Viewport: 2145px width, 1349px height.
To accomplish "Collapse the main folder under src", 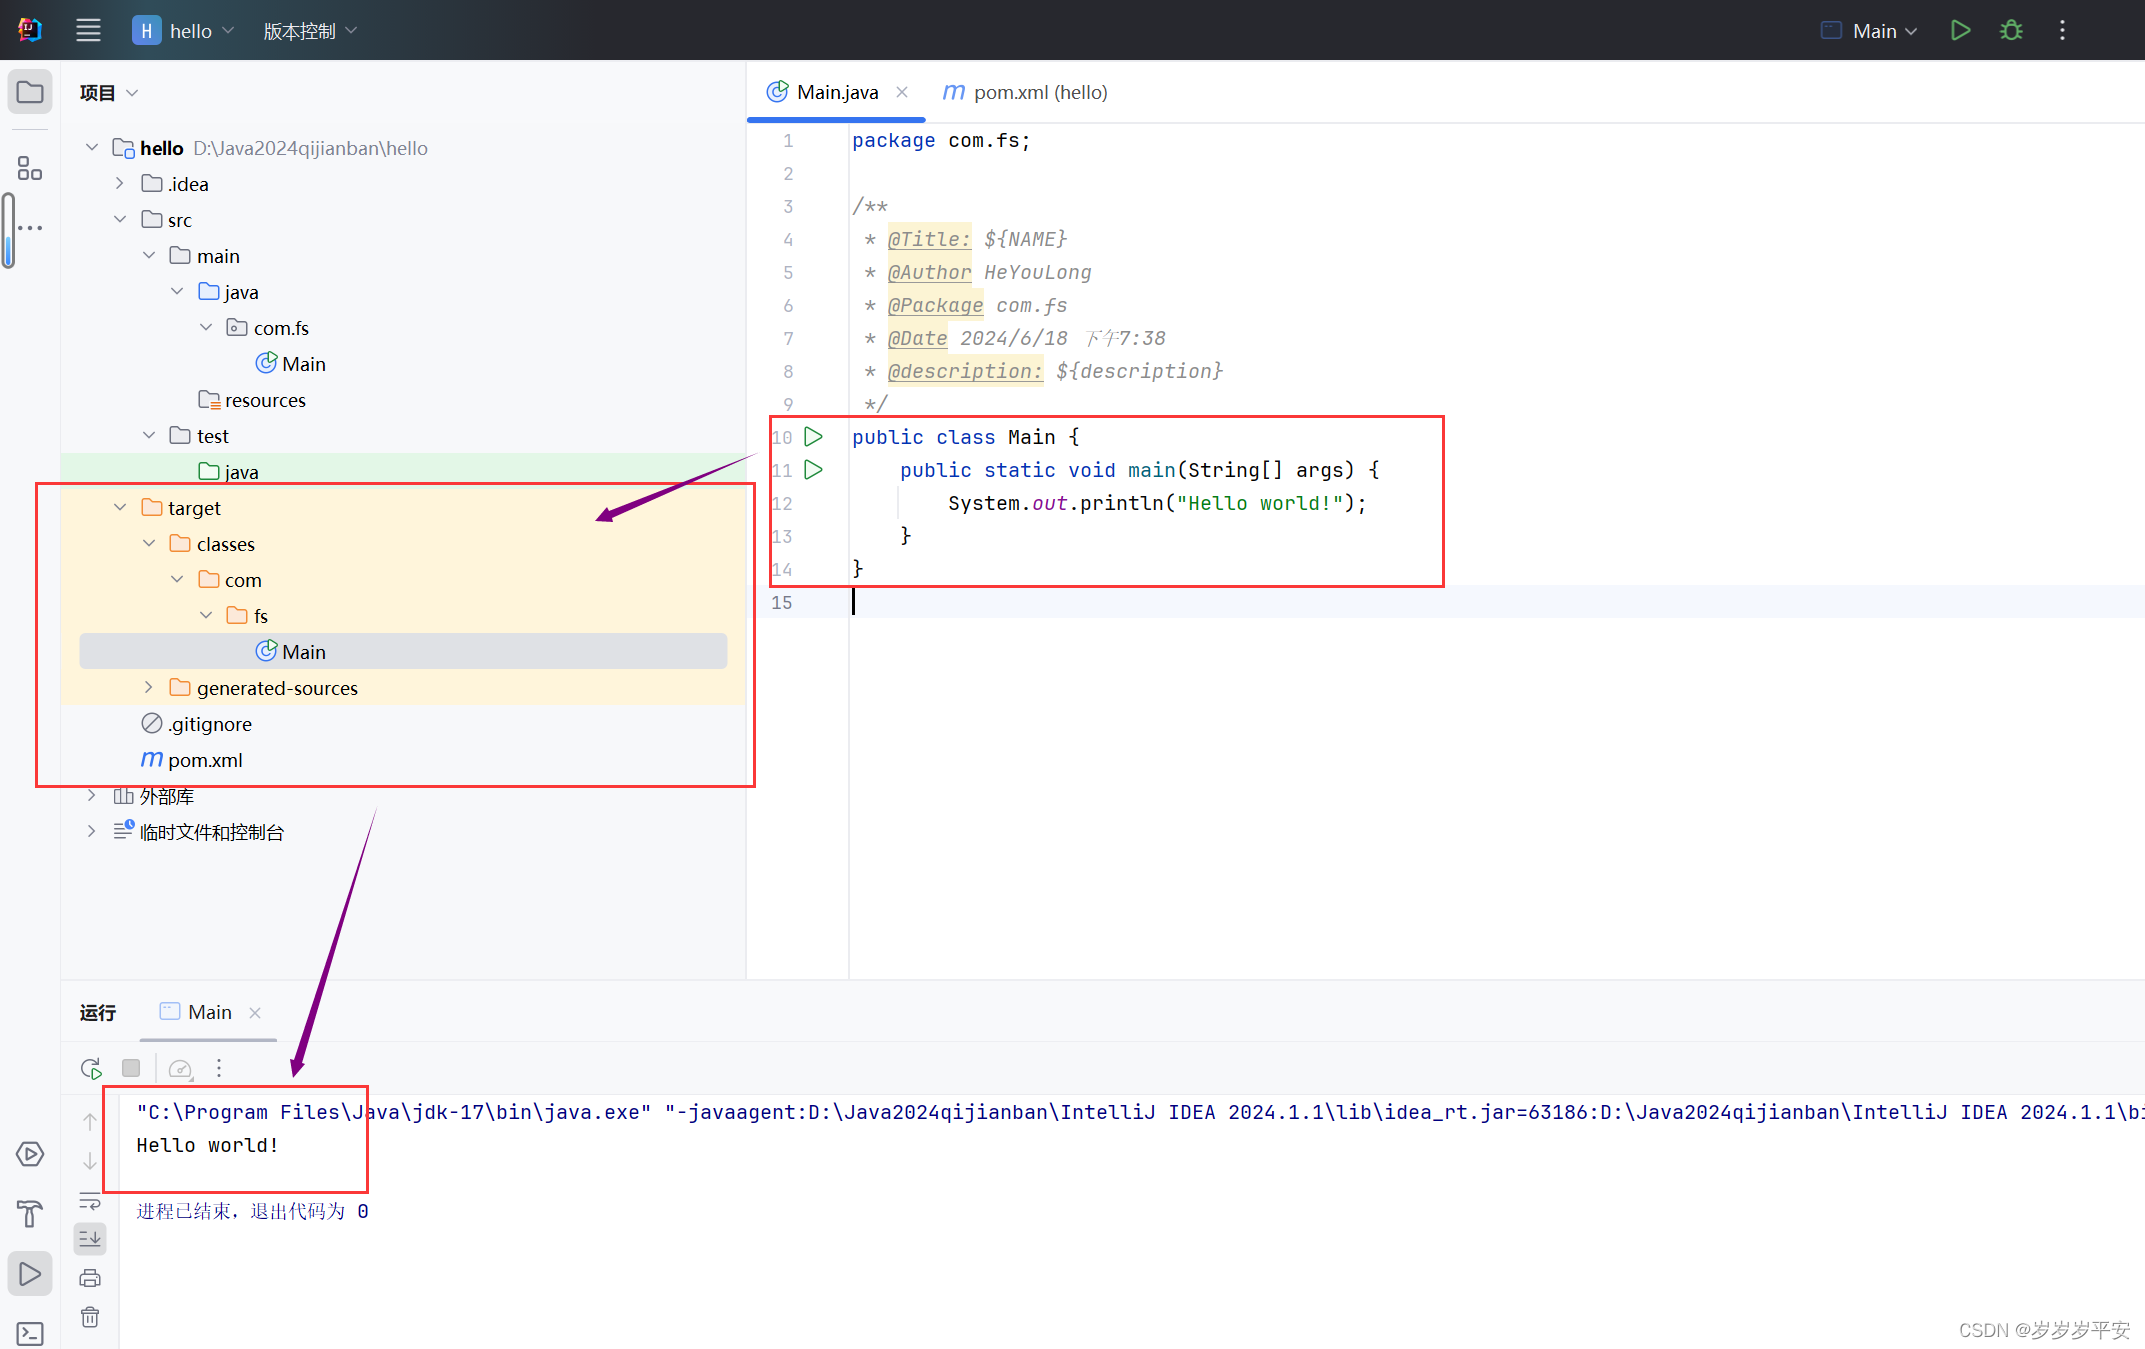I will coord(149,256).
